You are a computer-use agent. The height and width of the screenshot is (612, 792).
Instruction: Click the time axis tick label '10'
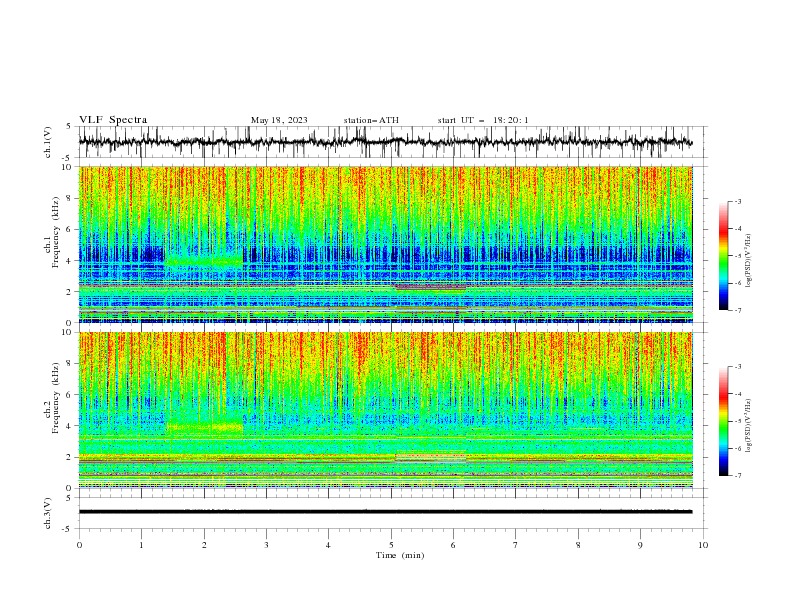[x=703, y=545]
